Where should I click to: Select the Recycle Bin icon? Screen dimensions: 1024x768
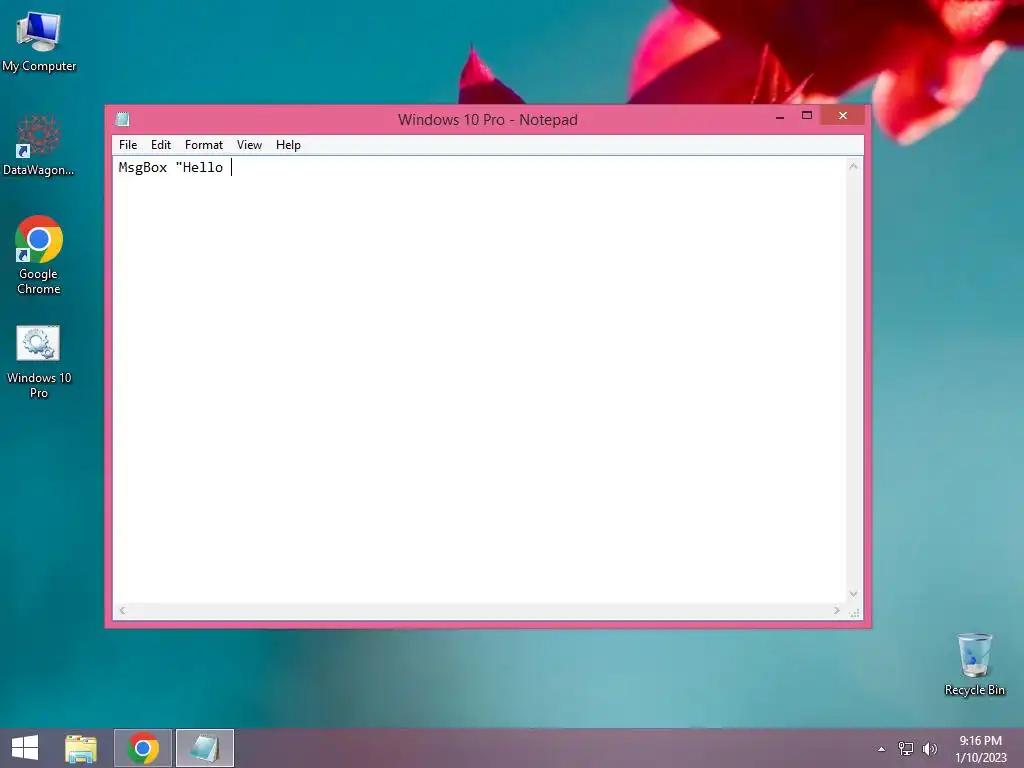[x=974, y=664]
